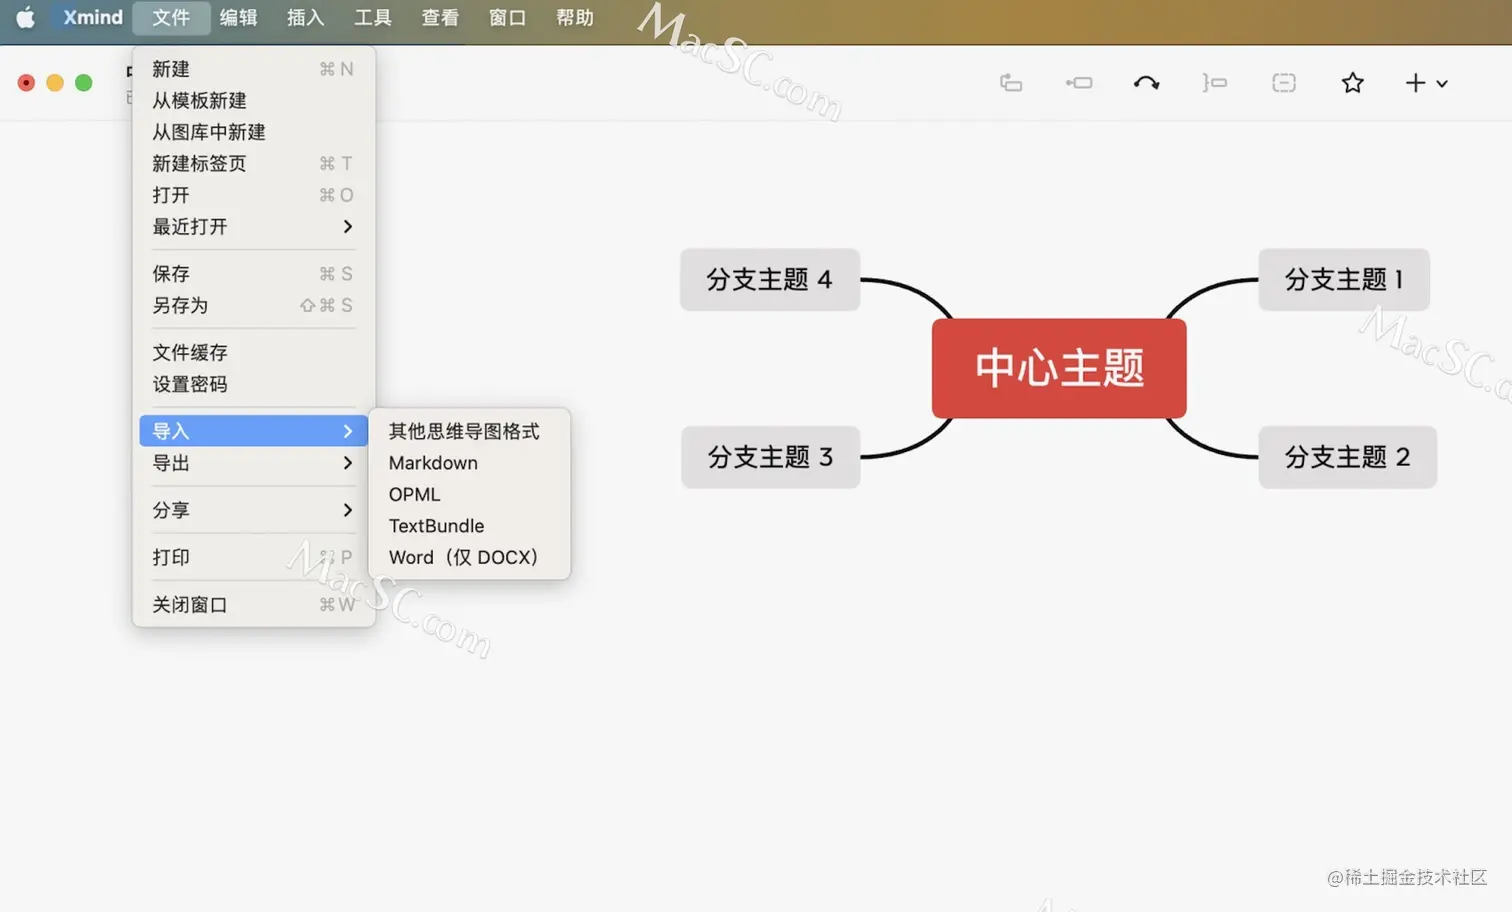Import a Markdown file
The image size is (1512, 912).
469,463
